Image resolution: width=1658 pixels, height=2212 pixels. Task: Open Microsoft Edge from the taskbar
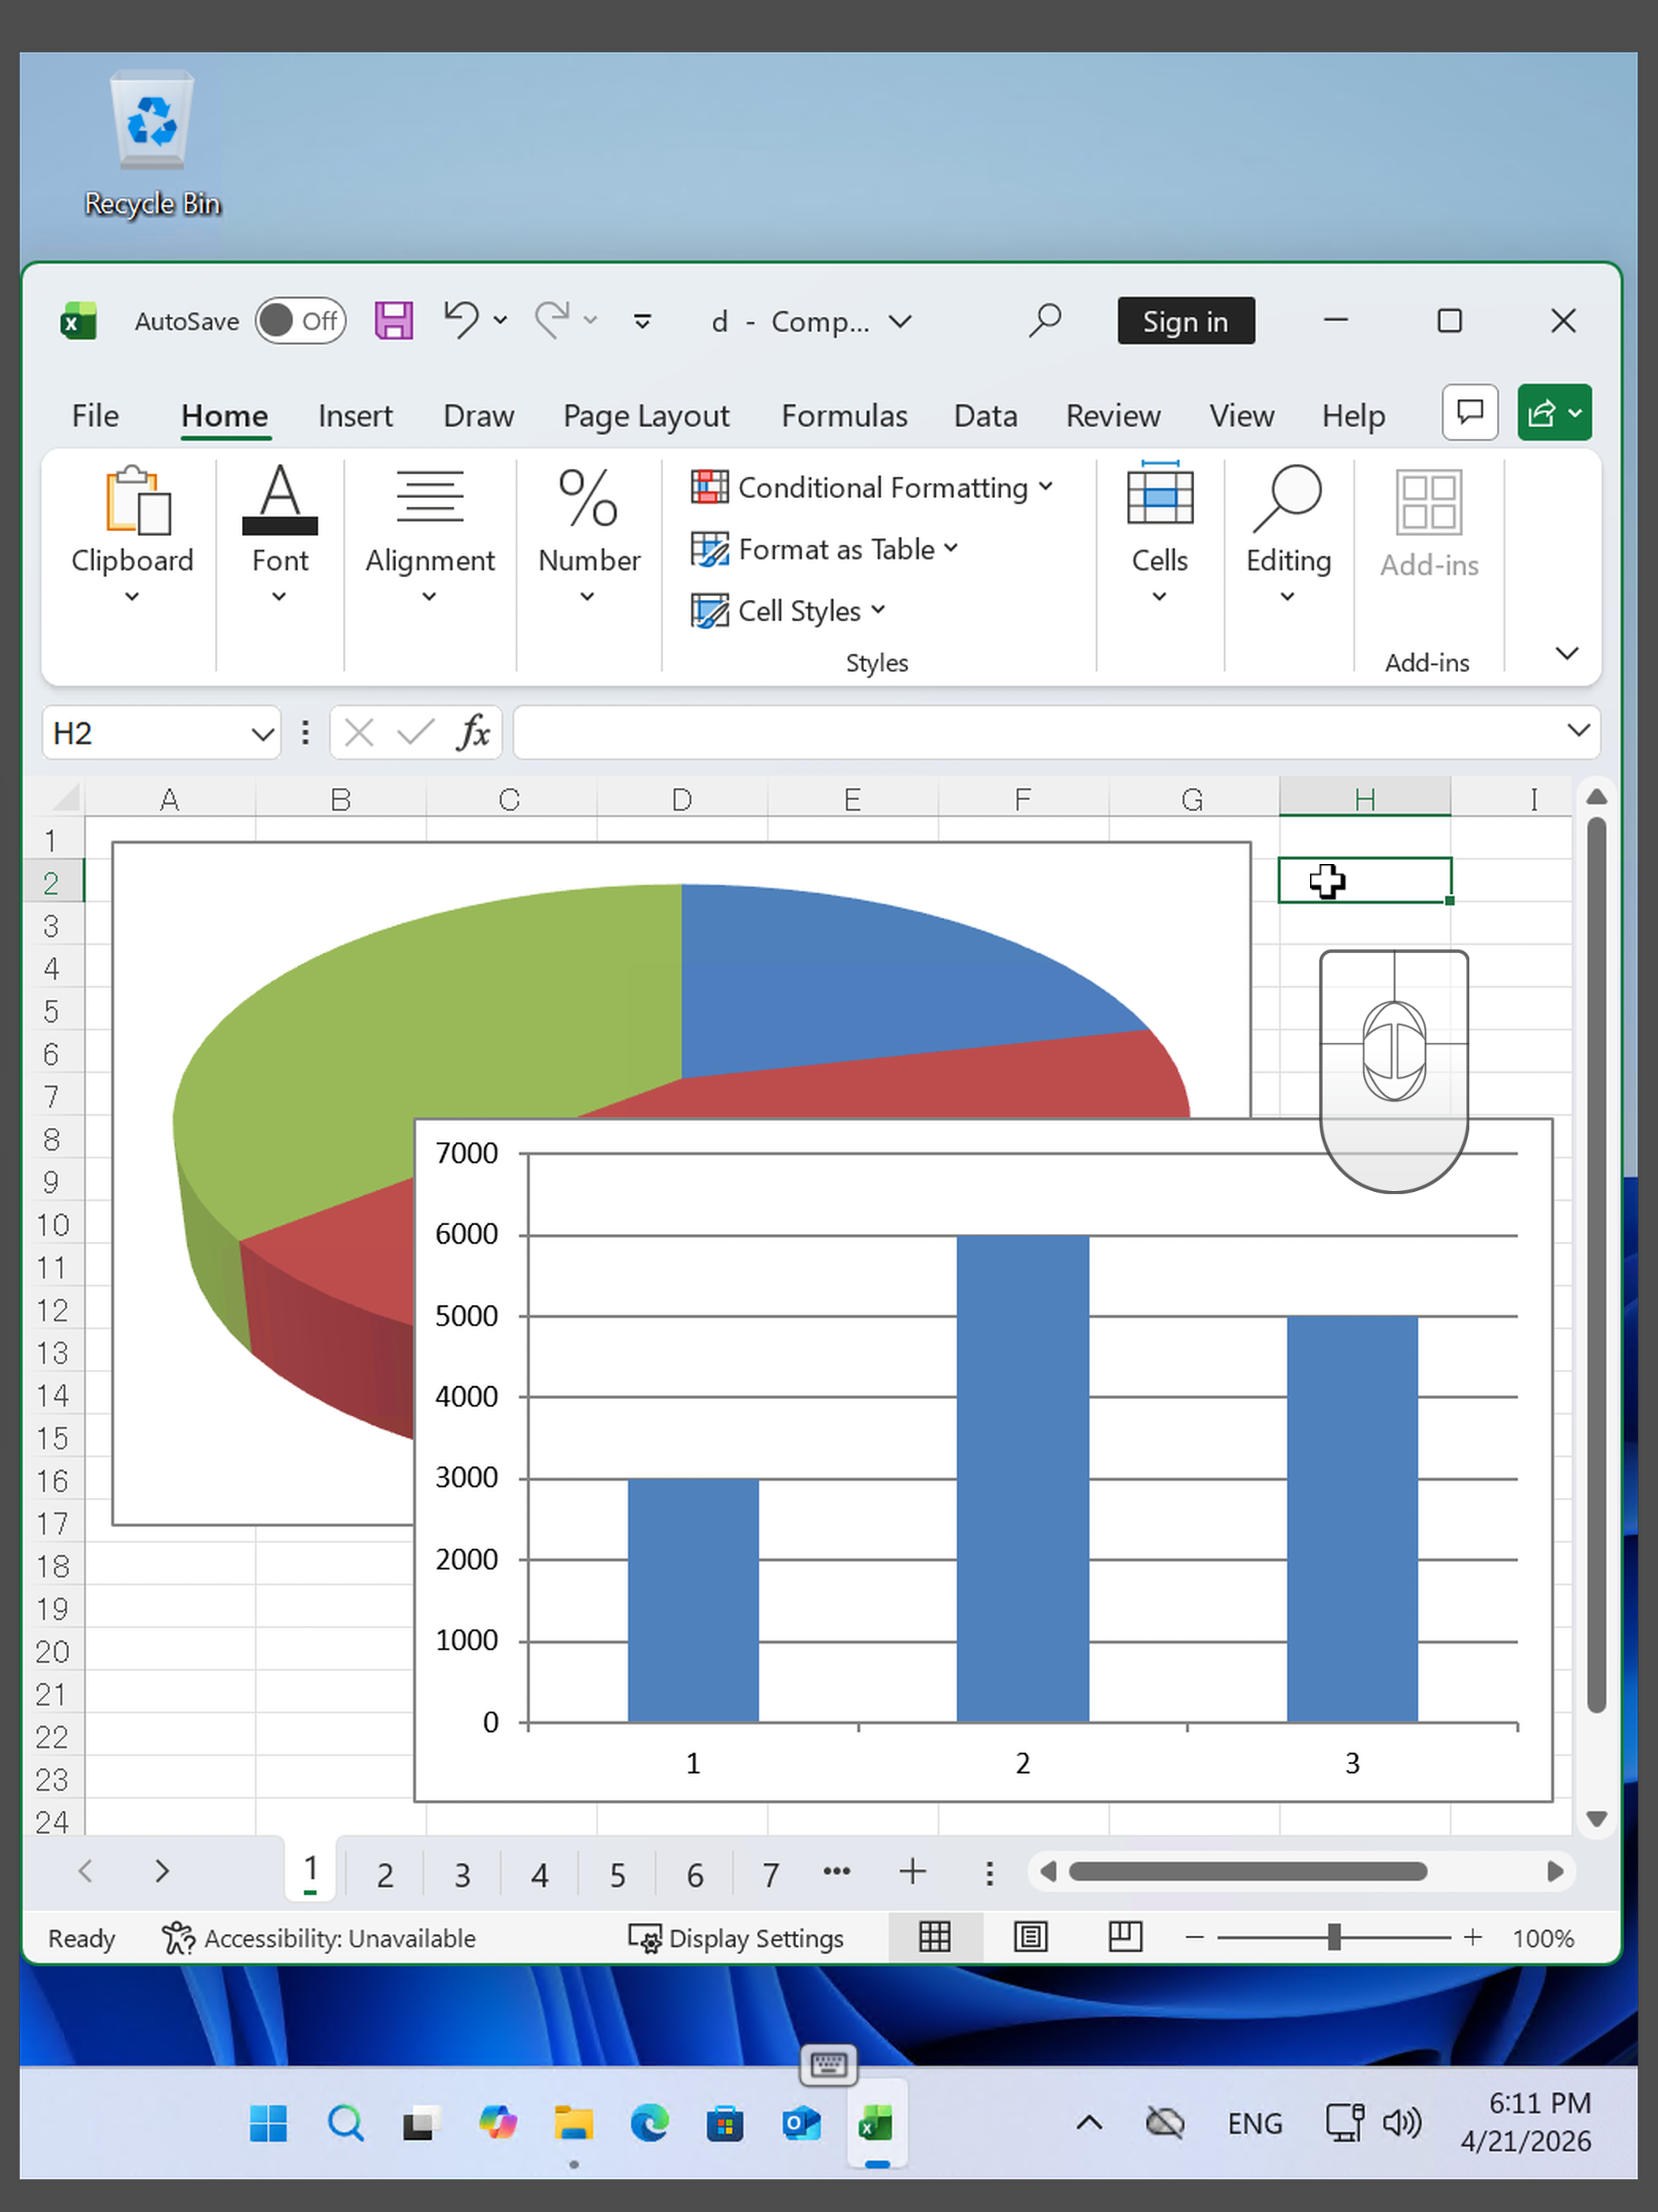click(x=649, y=2123)
